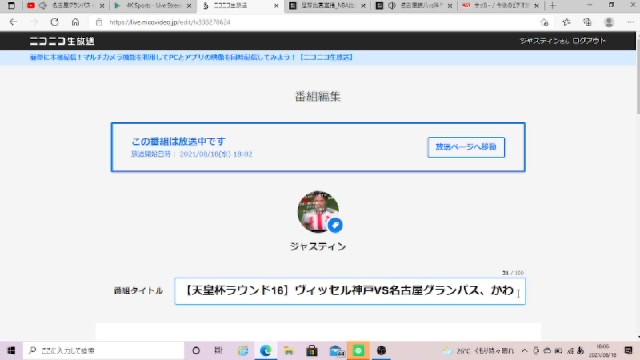Screen dimensions: 640x360
Task: Close the サッカー tab
Action: (536, 6)
